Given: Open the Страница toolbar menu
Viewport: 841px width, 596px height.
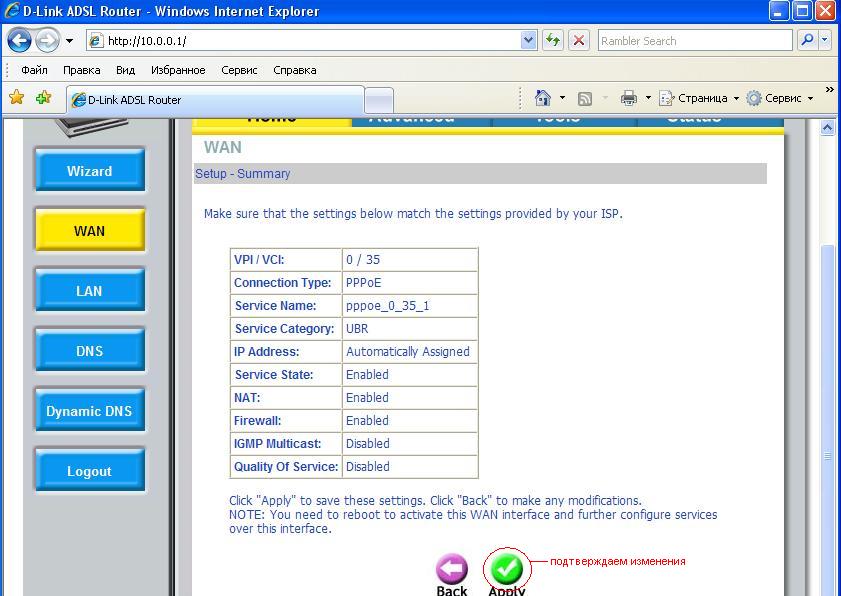Looking at the screenshot, I should click(x=699, y=98).
